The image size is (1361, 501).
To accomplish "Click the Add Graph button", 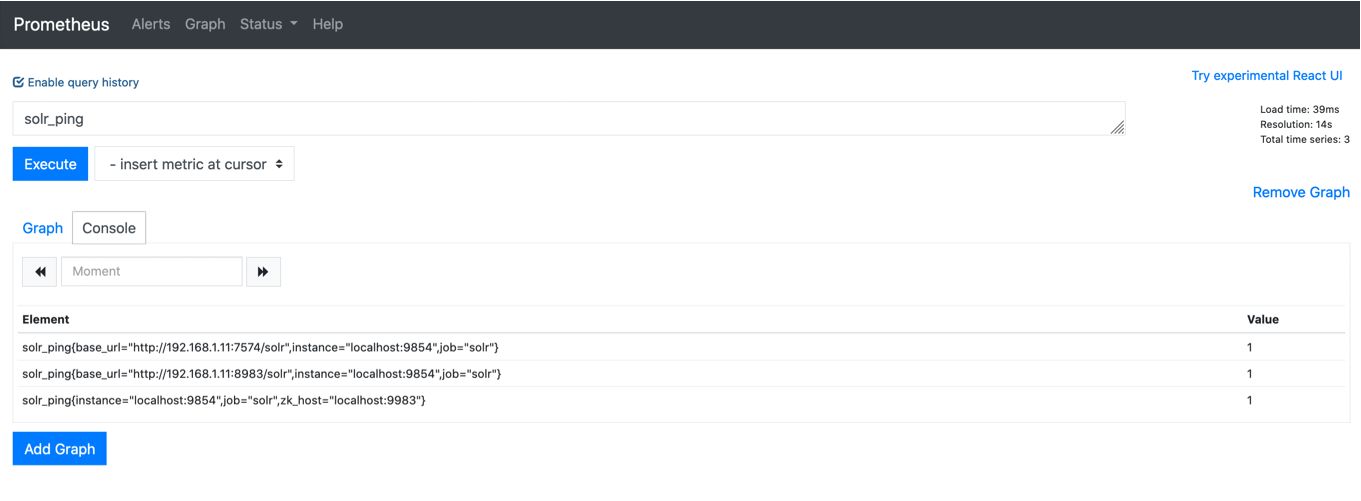I will pos(59,449).
